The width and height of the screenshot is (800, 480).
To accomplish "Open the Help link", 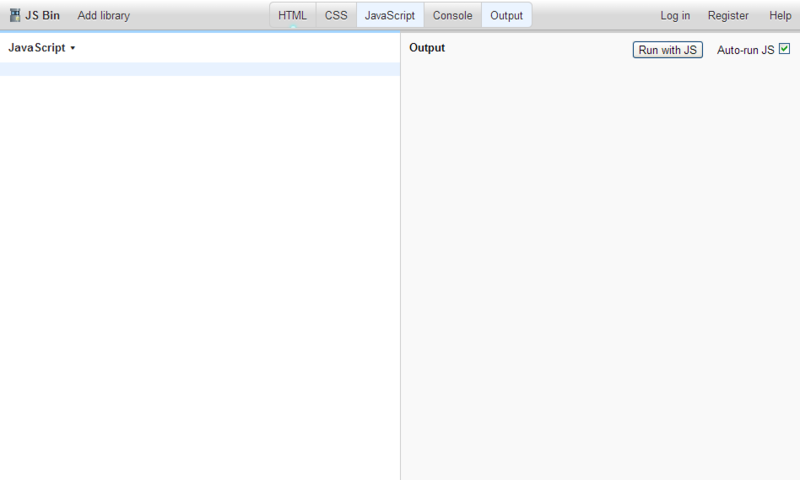I will pyautogui.click(x=780, y=15).
